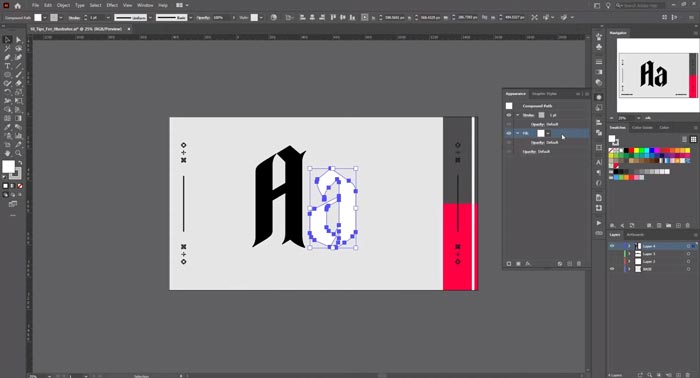Open Recolor Artwork in control bar
The image size is (700, 378).
point(274,17)
